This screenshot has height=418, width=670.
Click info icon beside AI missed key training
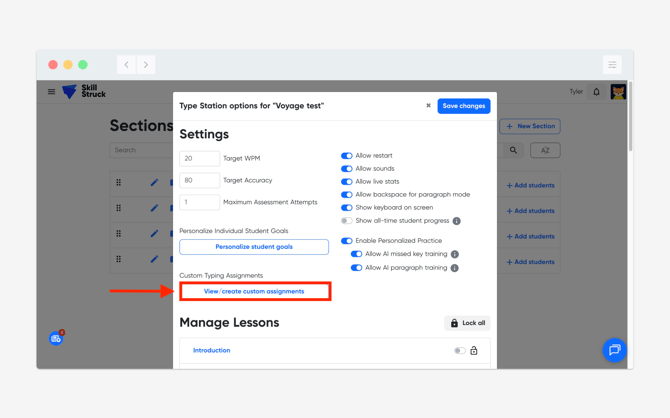point(455,254)
